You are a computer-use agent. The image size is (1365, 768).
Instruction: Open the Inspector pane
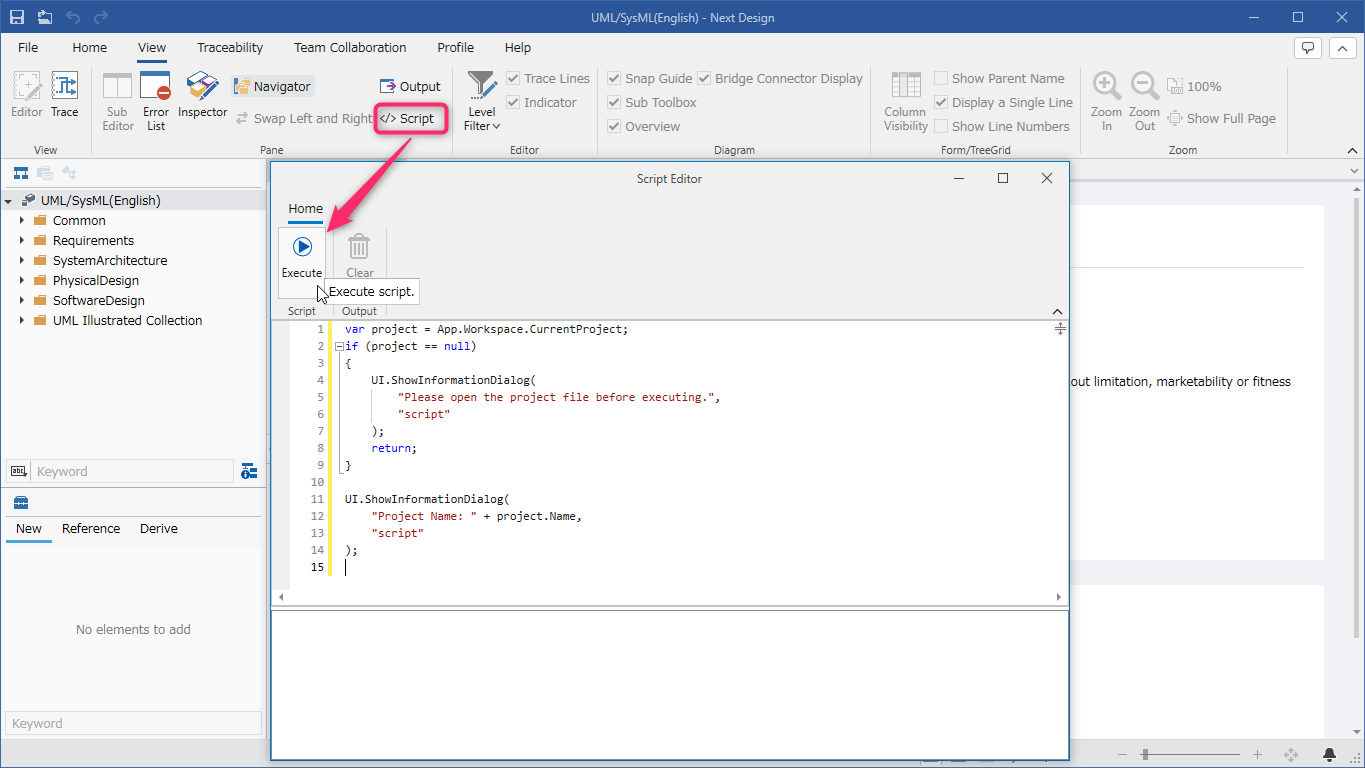click(203, 95)
